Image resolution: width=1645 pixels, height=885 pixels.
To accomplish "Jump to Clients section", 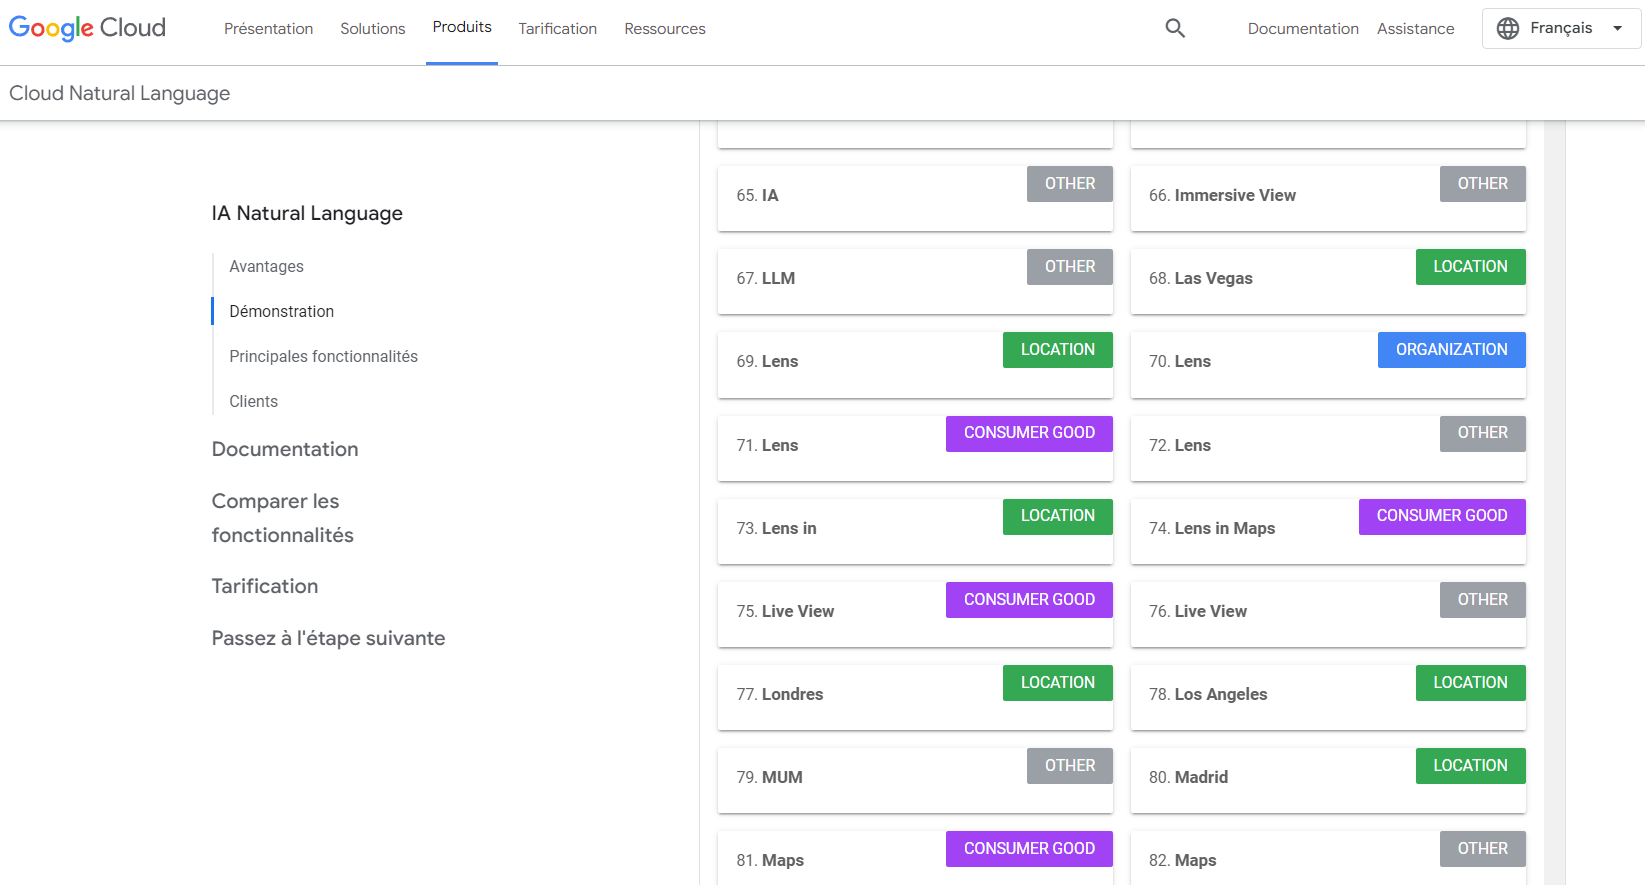I will coord(253,401).
